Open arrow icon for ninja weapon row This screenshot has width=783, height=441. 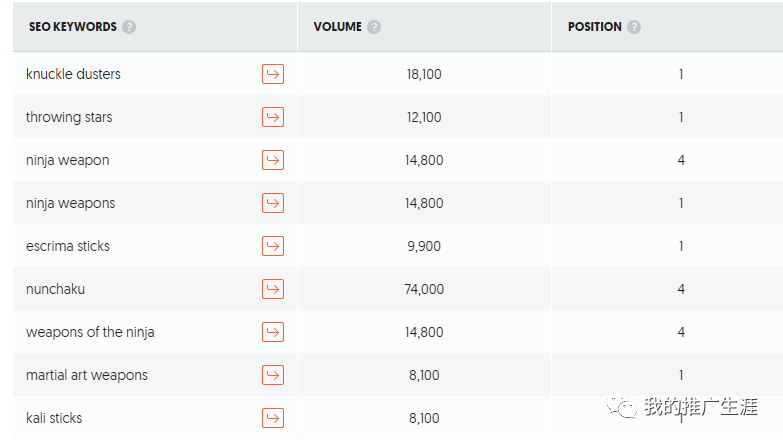point(272,160)
